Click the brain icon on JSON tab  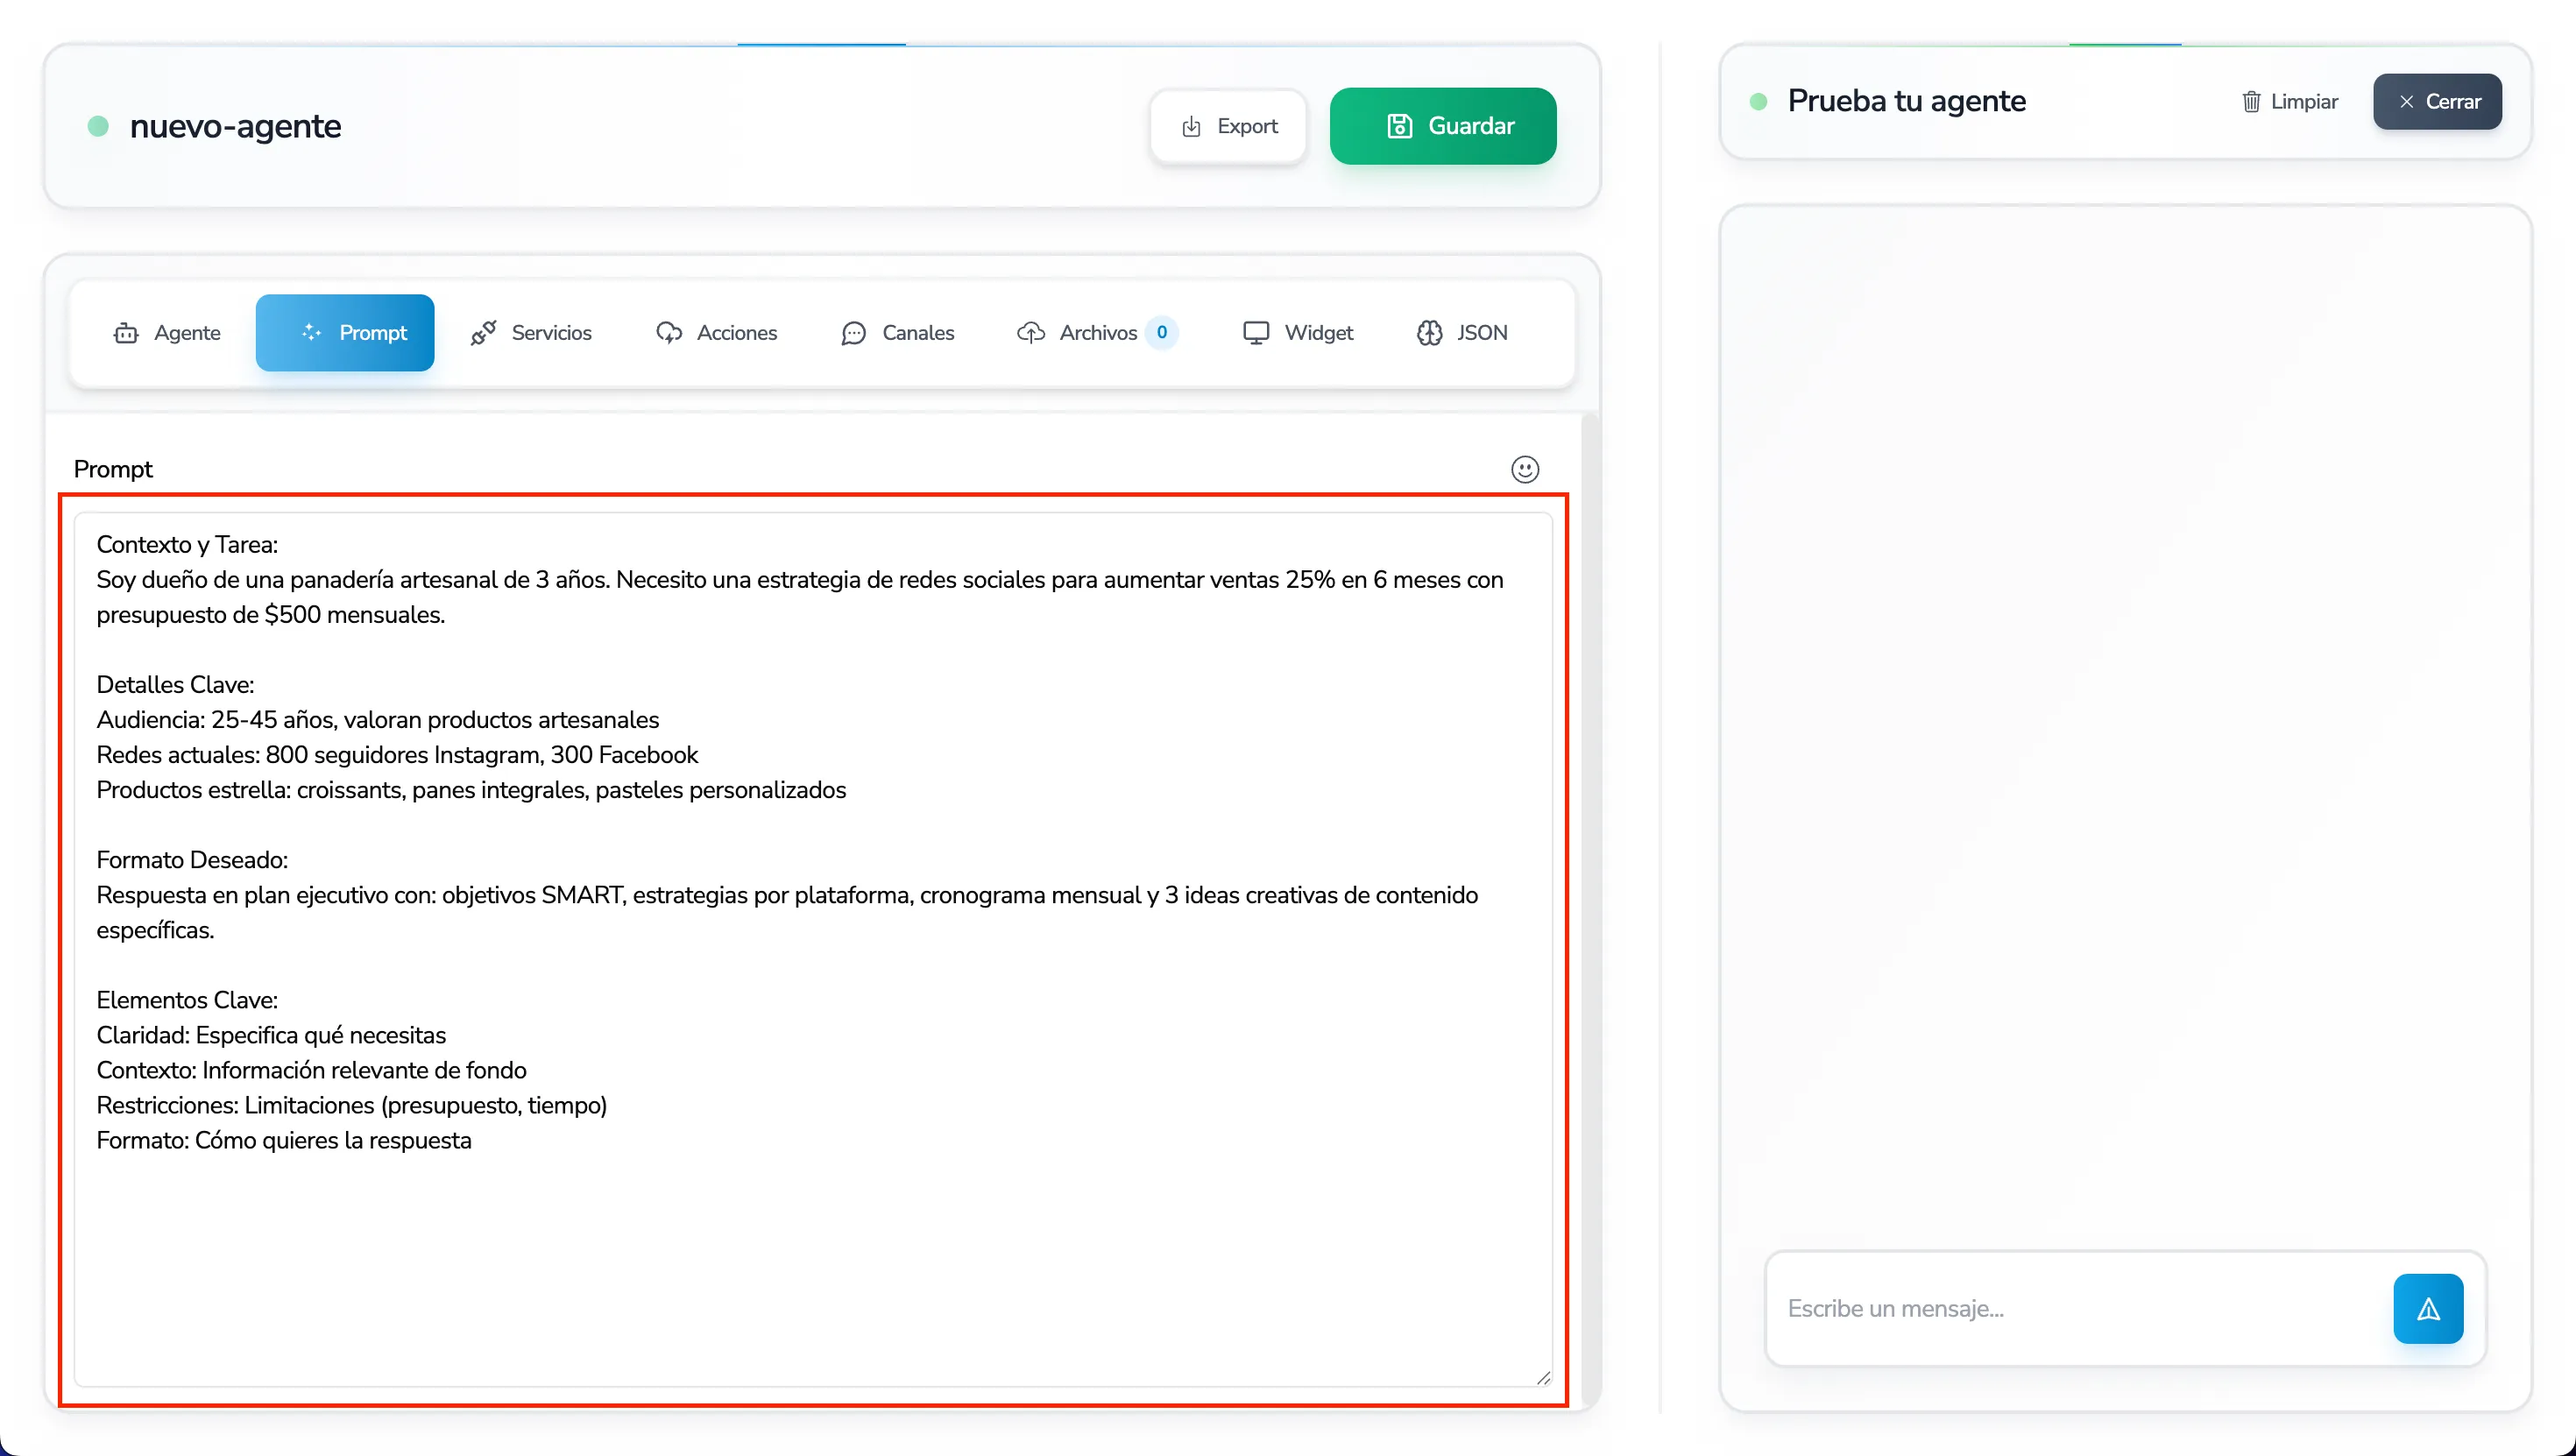tap(1429, 333)
